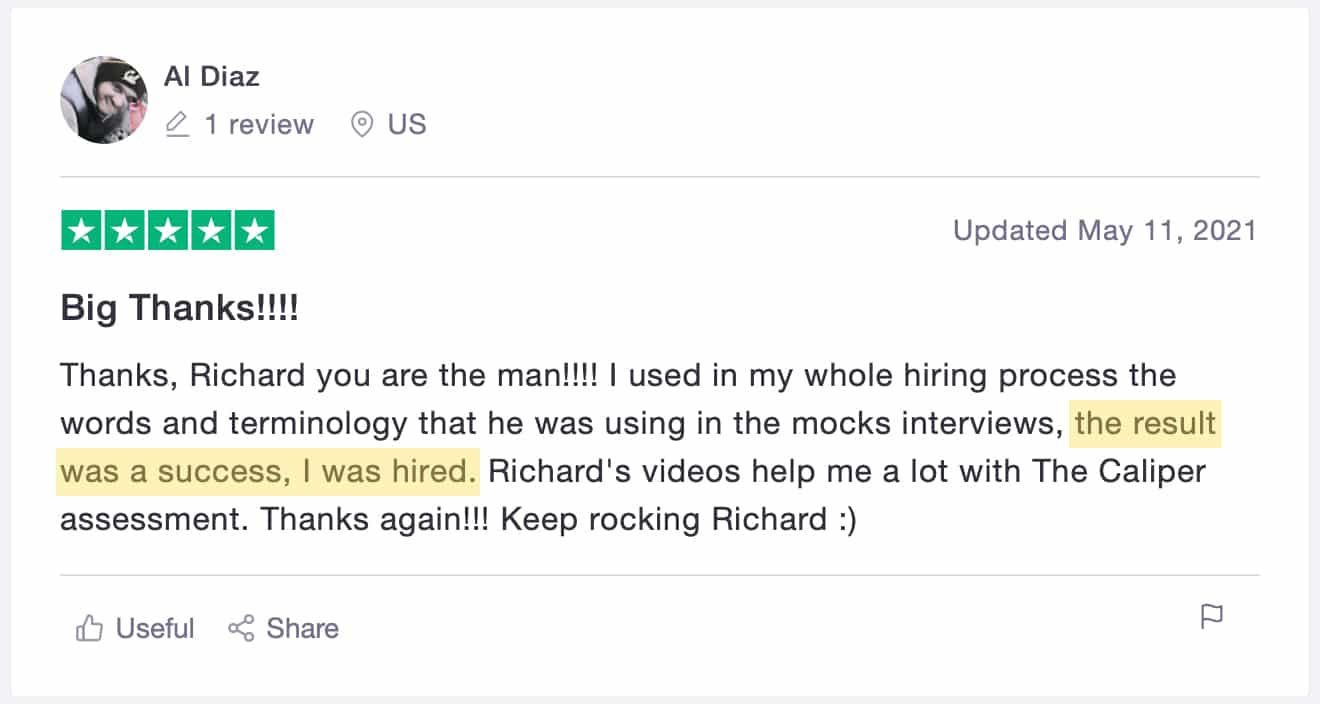Viewport: 1320px width, 704px height.
Task: Click the second green rating star
Action: (x=124, y=231)
